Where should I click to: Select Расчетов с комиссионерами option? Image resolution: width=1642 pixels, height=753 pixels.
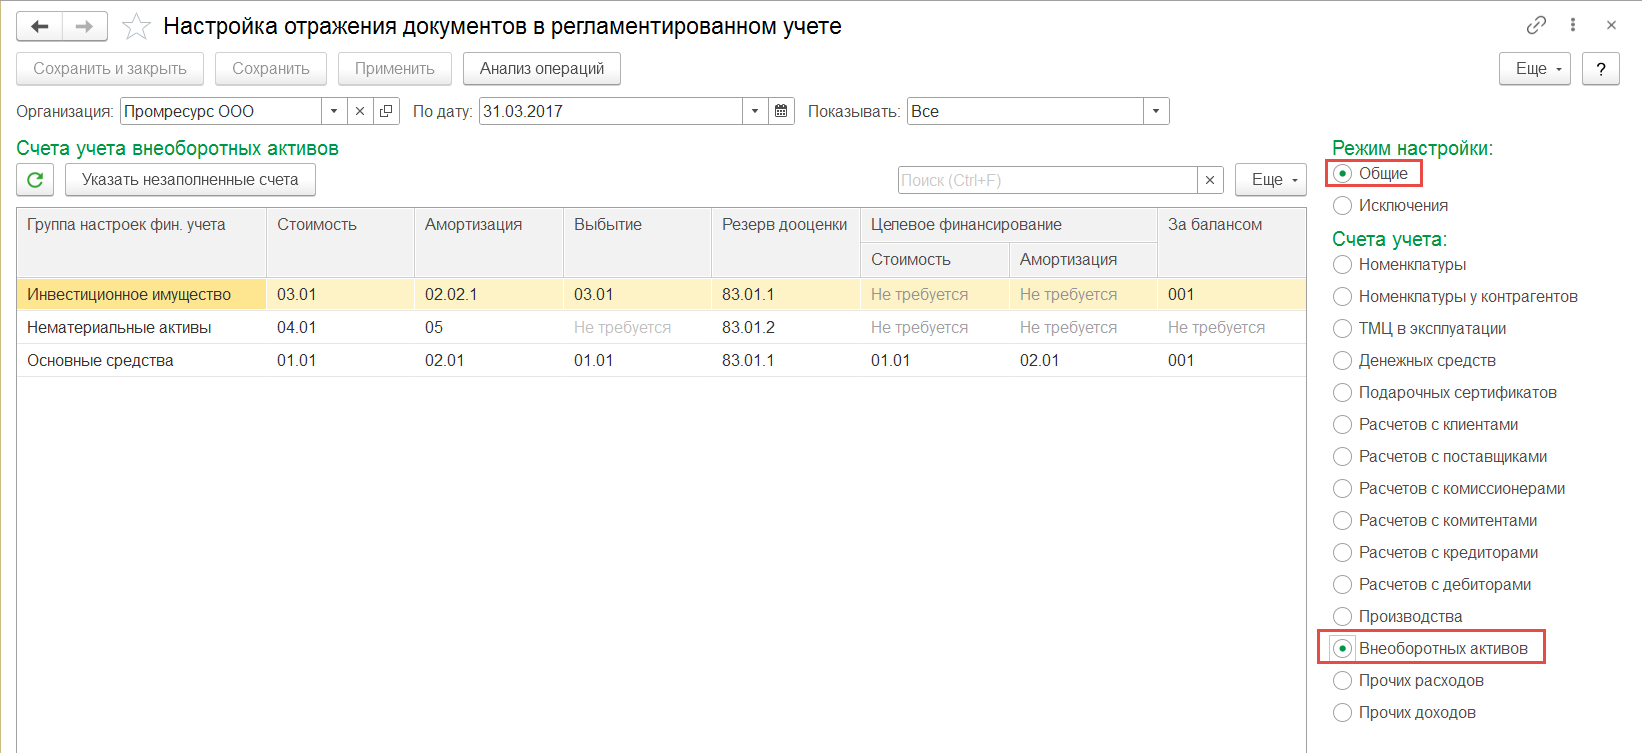1343,489
